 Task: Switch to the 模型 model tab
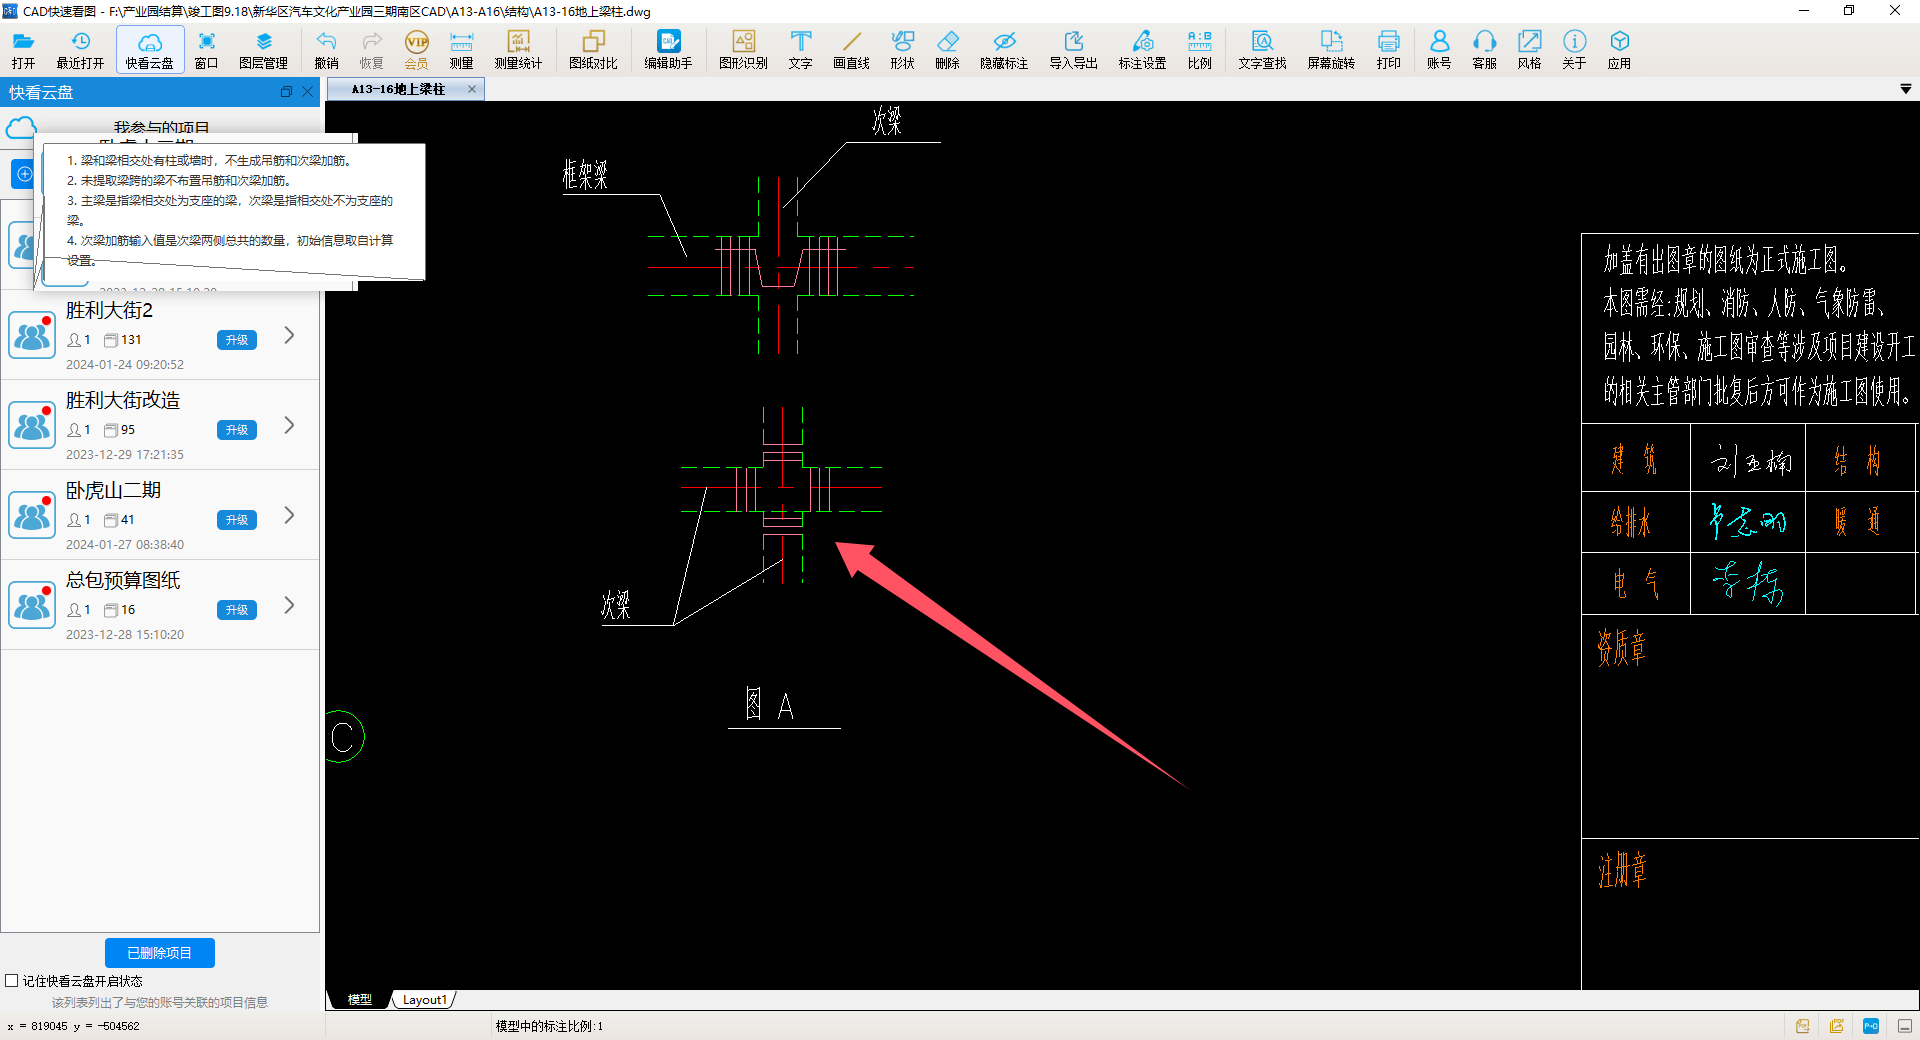360,999
